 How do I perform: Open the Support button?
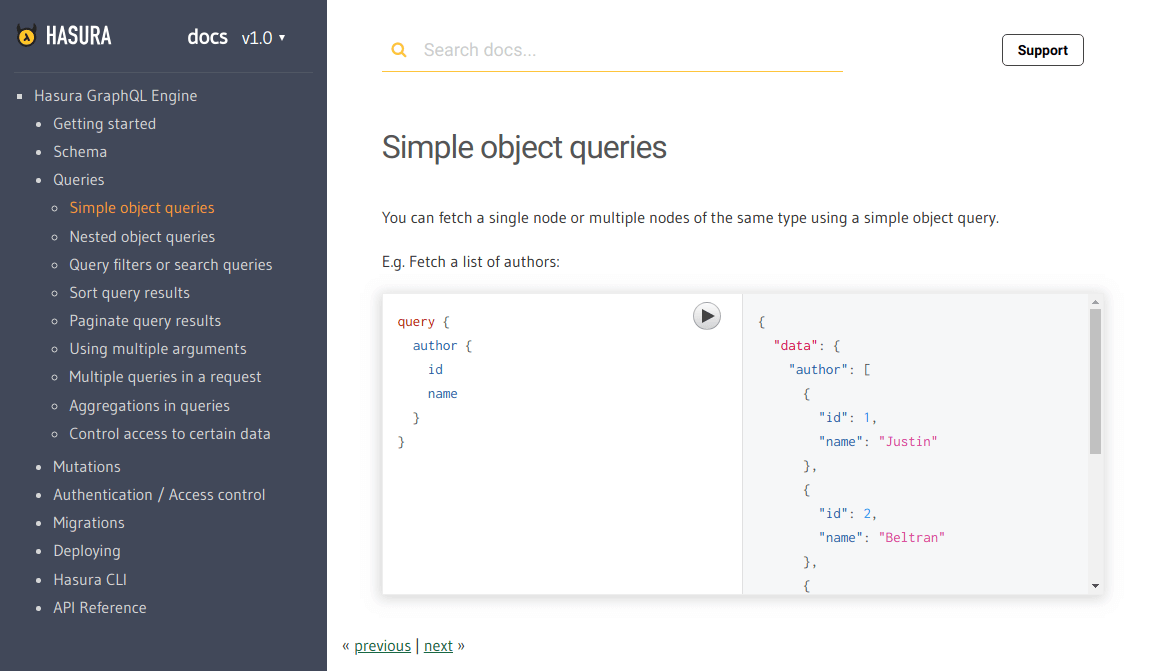(x=1042, y=50)
